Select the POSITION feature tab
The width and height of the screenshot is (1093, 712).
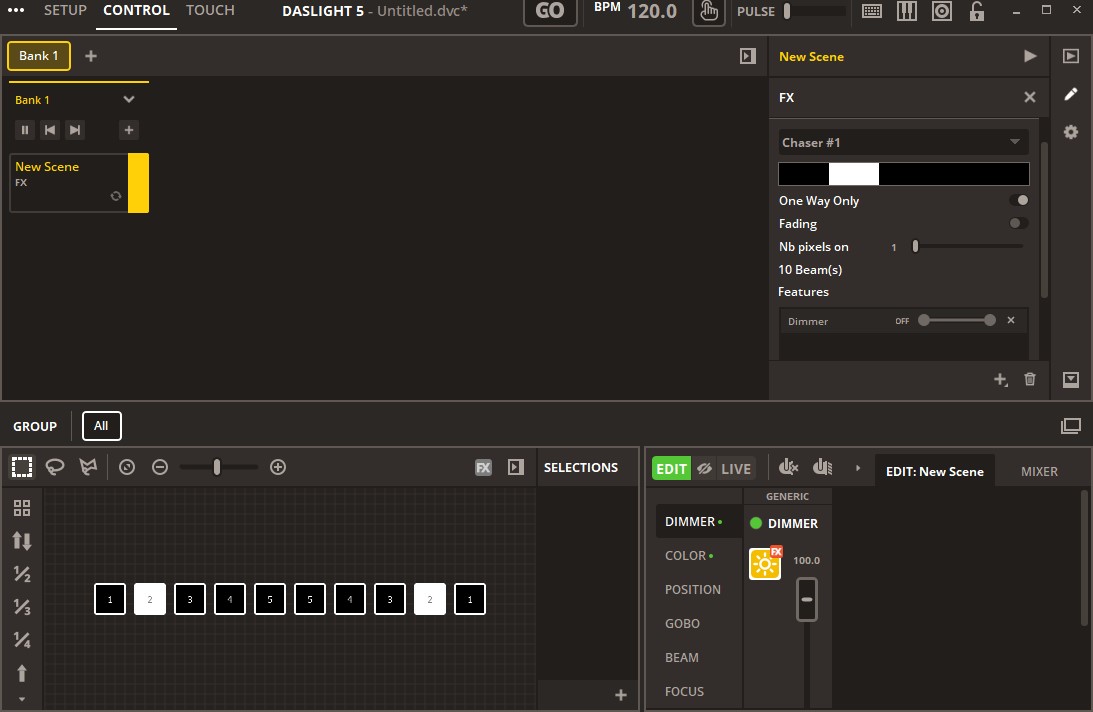click(x=692, y=589)
